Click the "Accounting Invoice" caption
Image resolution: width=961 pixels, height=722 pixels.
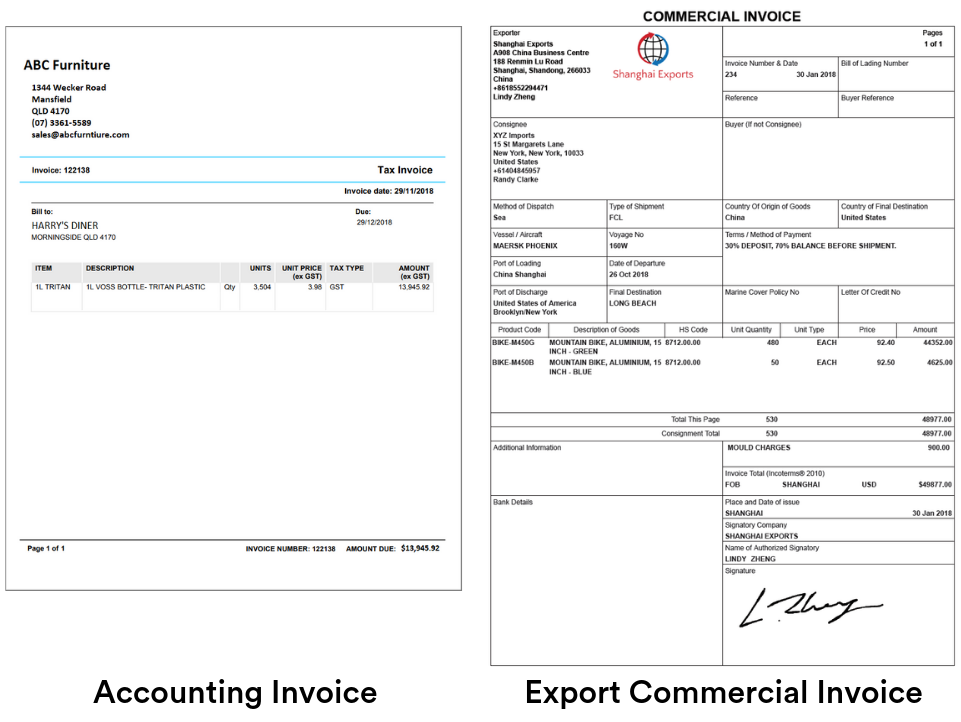tap(235, 692)
